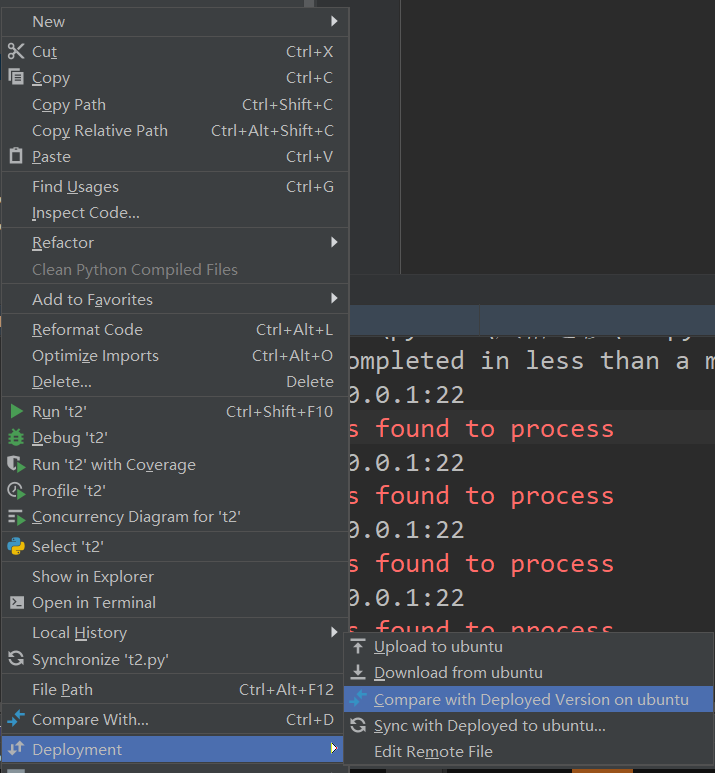Click the green Run 't2' icon
The width and height of the screenshot is (715, 773).
coord(16,411)
